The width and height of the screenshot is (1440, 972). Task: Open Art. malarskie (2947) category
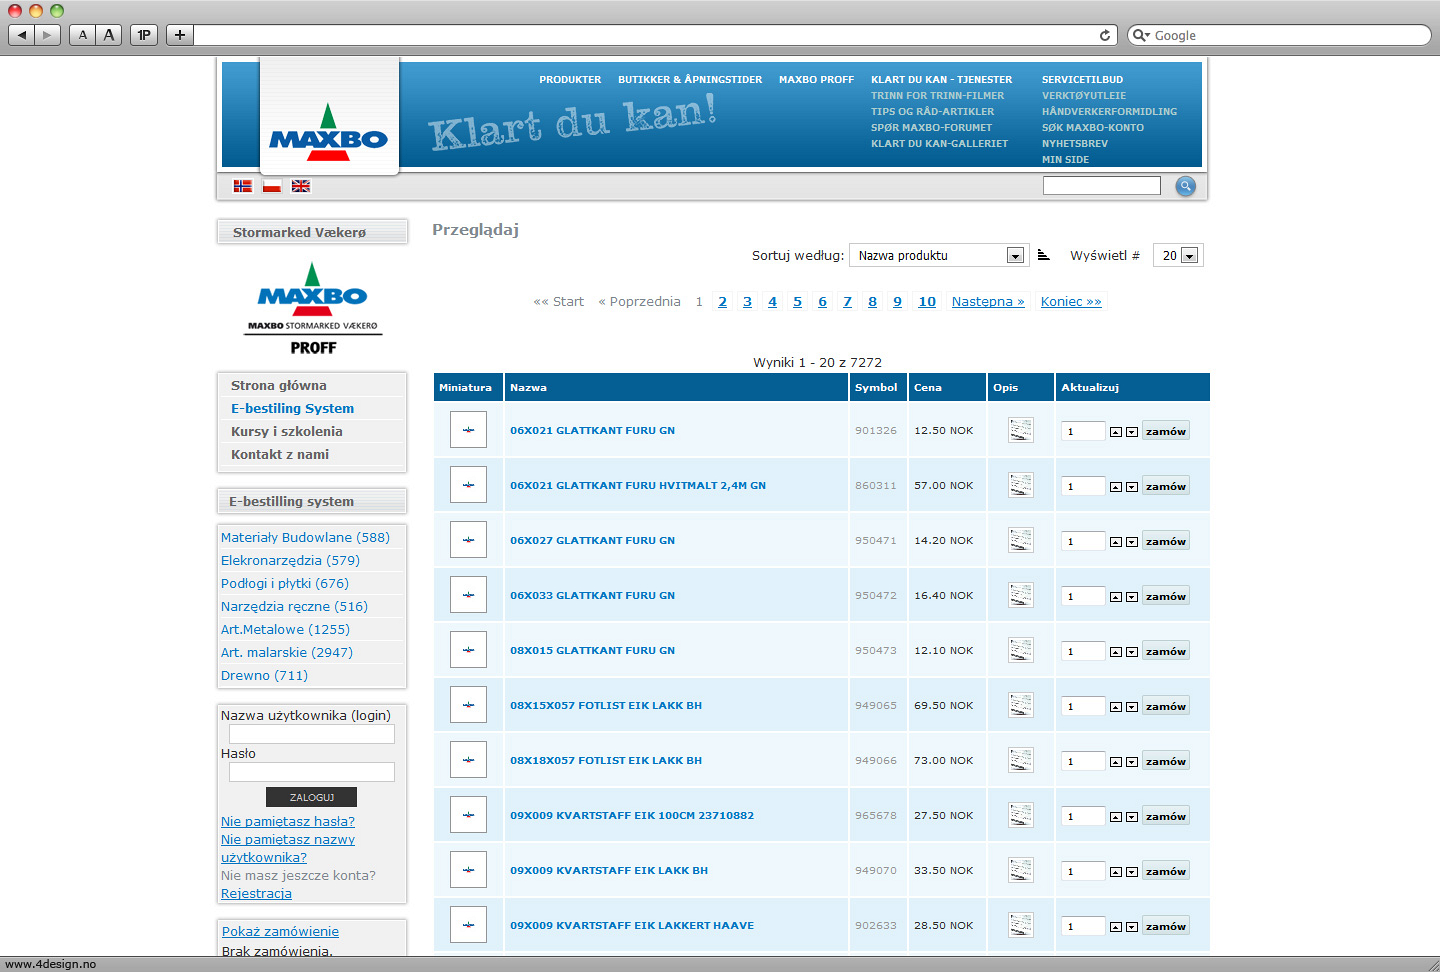tap(287, 652)
